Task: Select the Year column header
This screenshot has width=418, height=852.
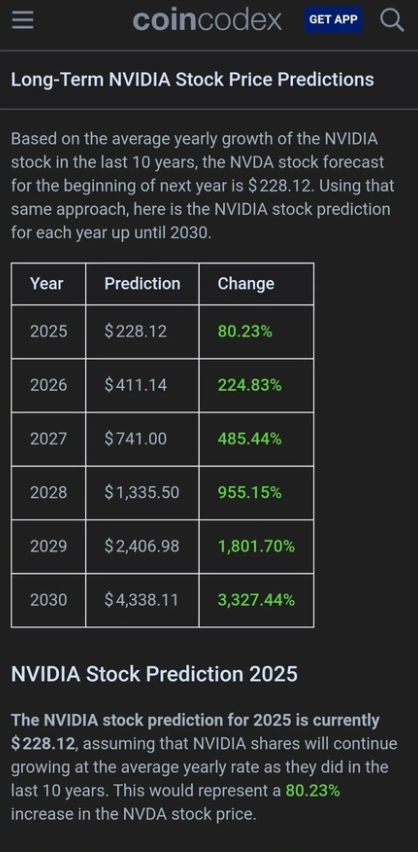Action: click(48, 284)
